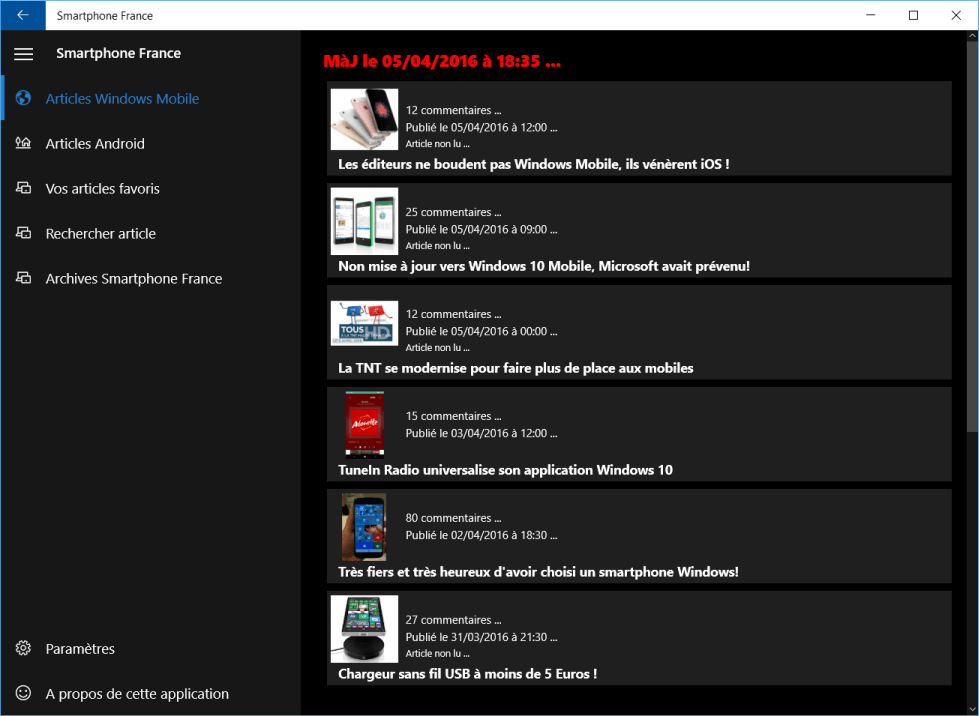This screenshot has height=716, width=979.
Task: Open A propos de cette application
Action: (x=151, y=694)
